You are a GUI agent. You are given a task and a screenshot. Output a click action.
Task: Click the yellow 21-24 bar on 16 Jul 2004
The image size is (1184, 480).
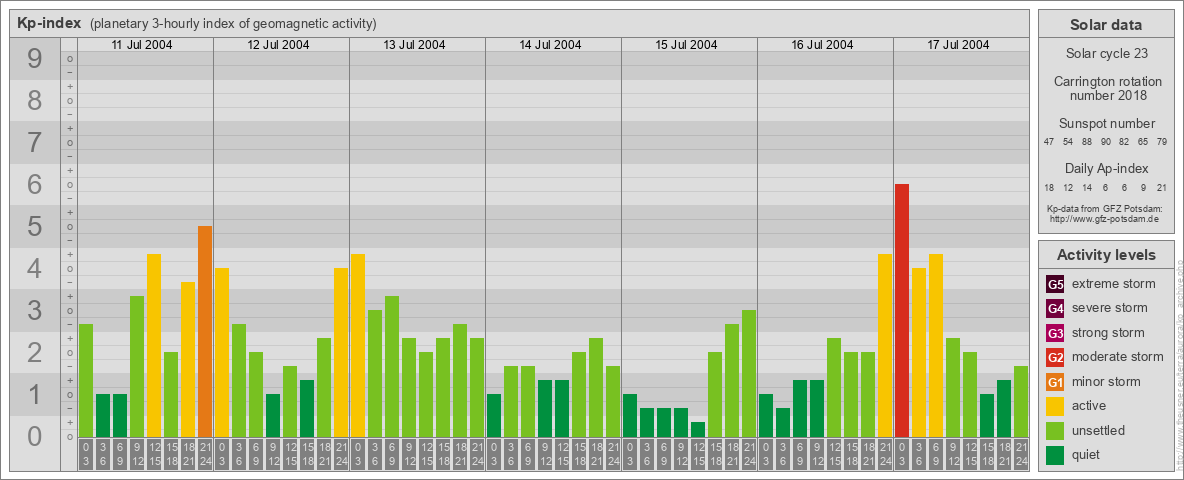click(x=884, y=345)
